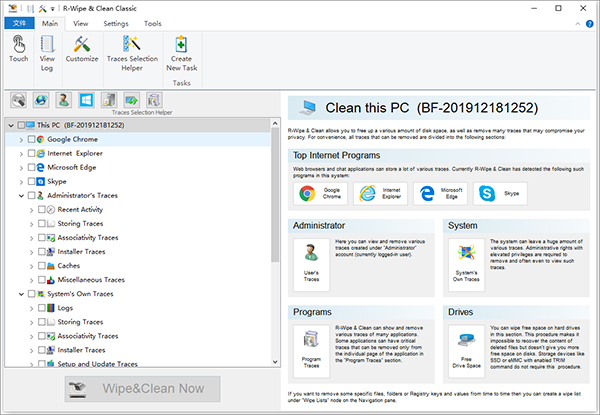Check the Logs checkbox
The height and width of the screenshot is (415, 600).
[42, 308]
